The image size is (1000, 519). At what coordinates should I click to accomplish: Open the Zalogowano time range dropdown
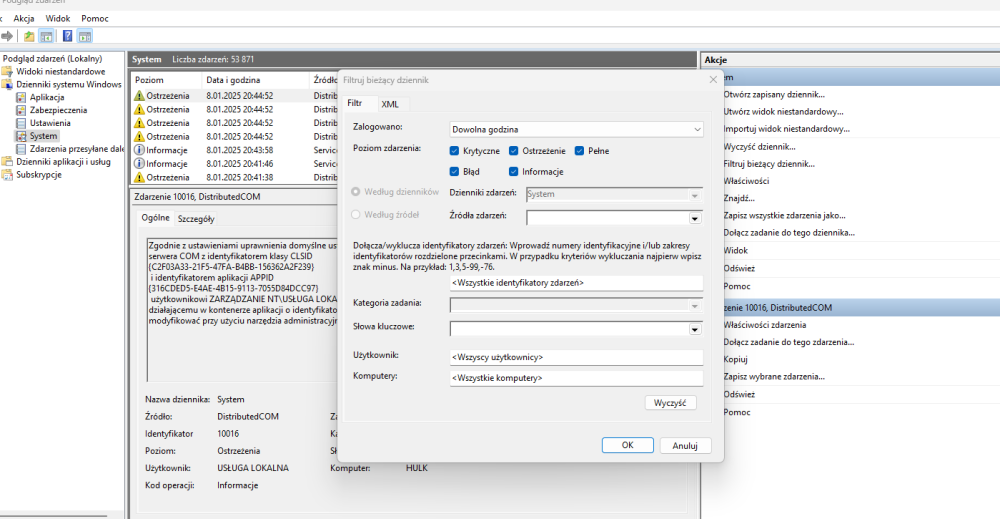[575, 129]
